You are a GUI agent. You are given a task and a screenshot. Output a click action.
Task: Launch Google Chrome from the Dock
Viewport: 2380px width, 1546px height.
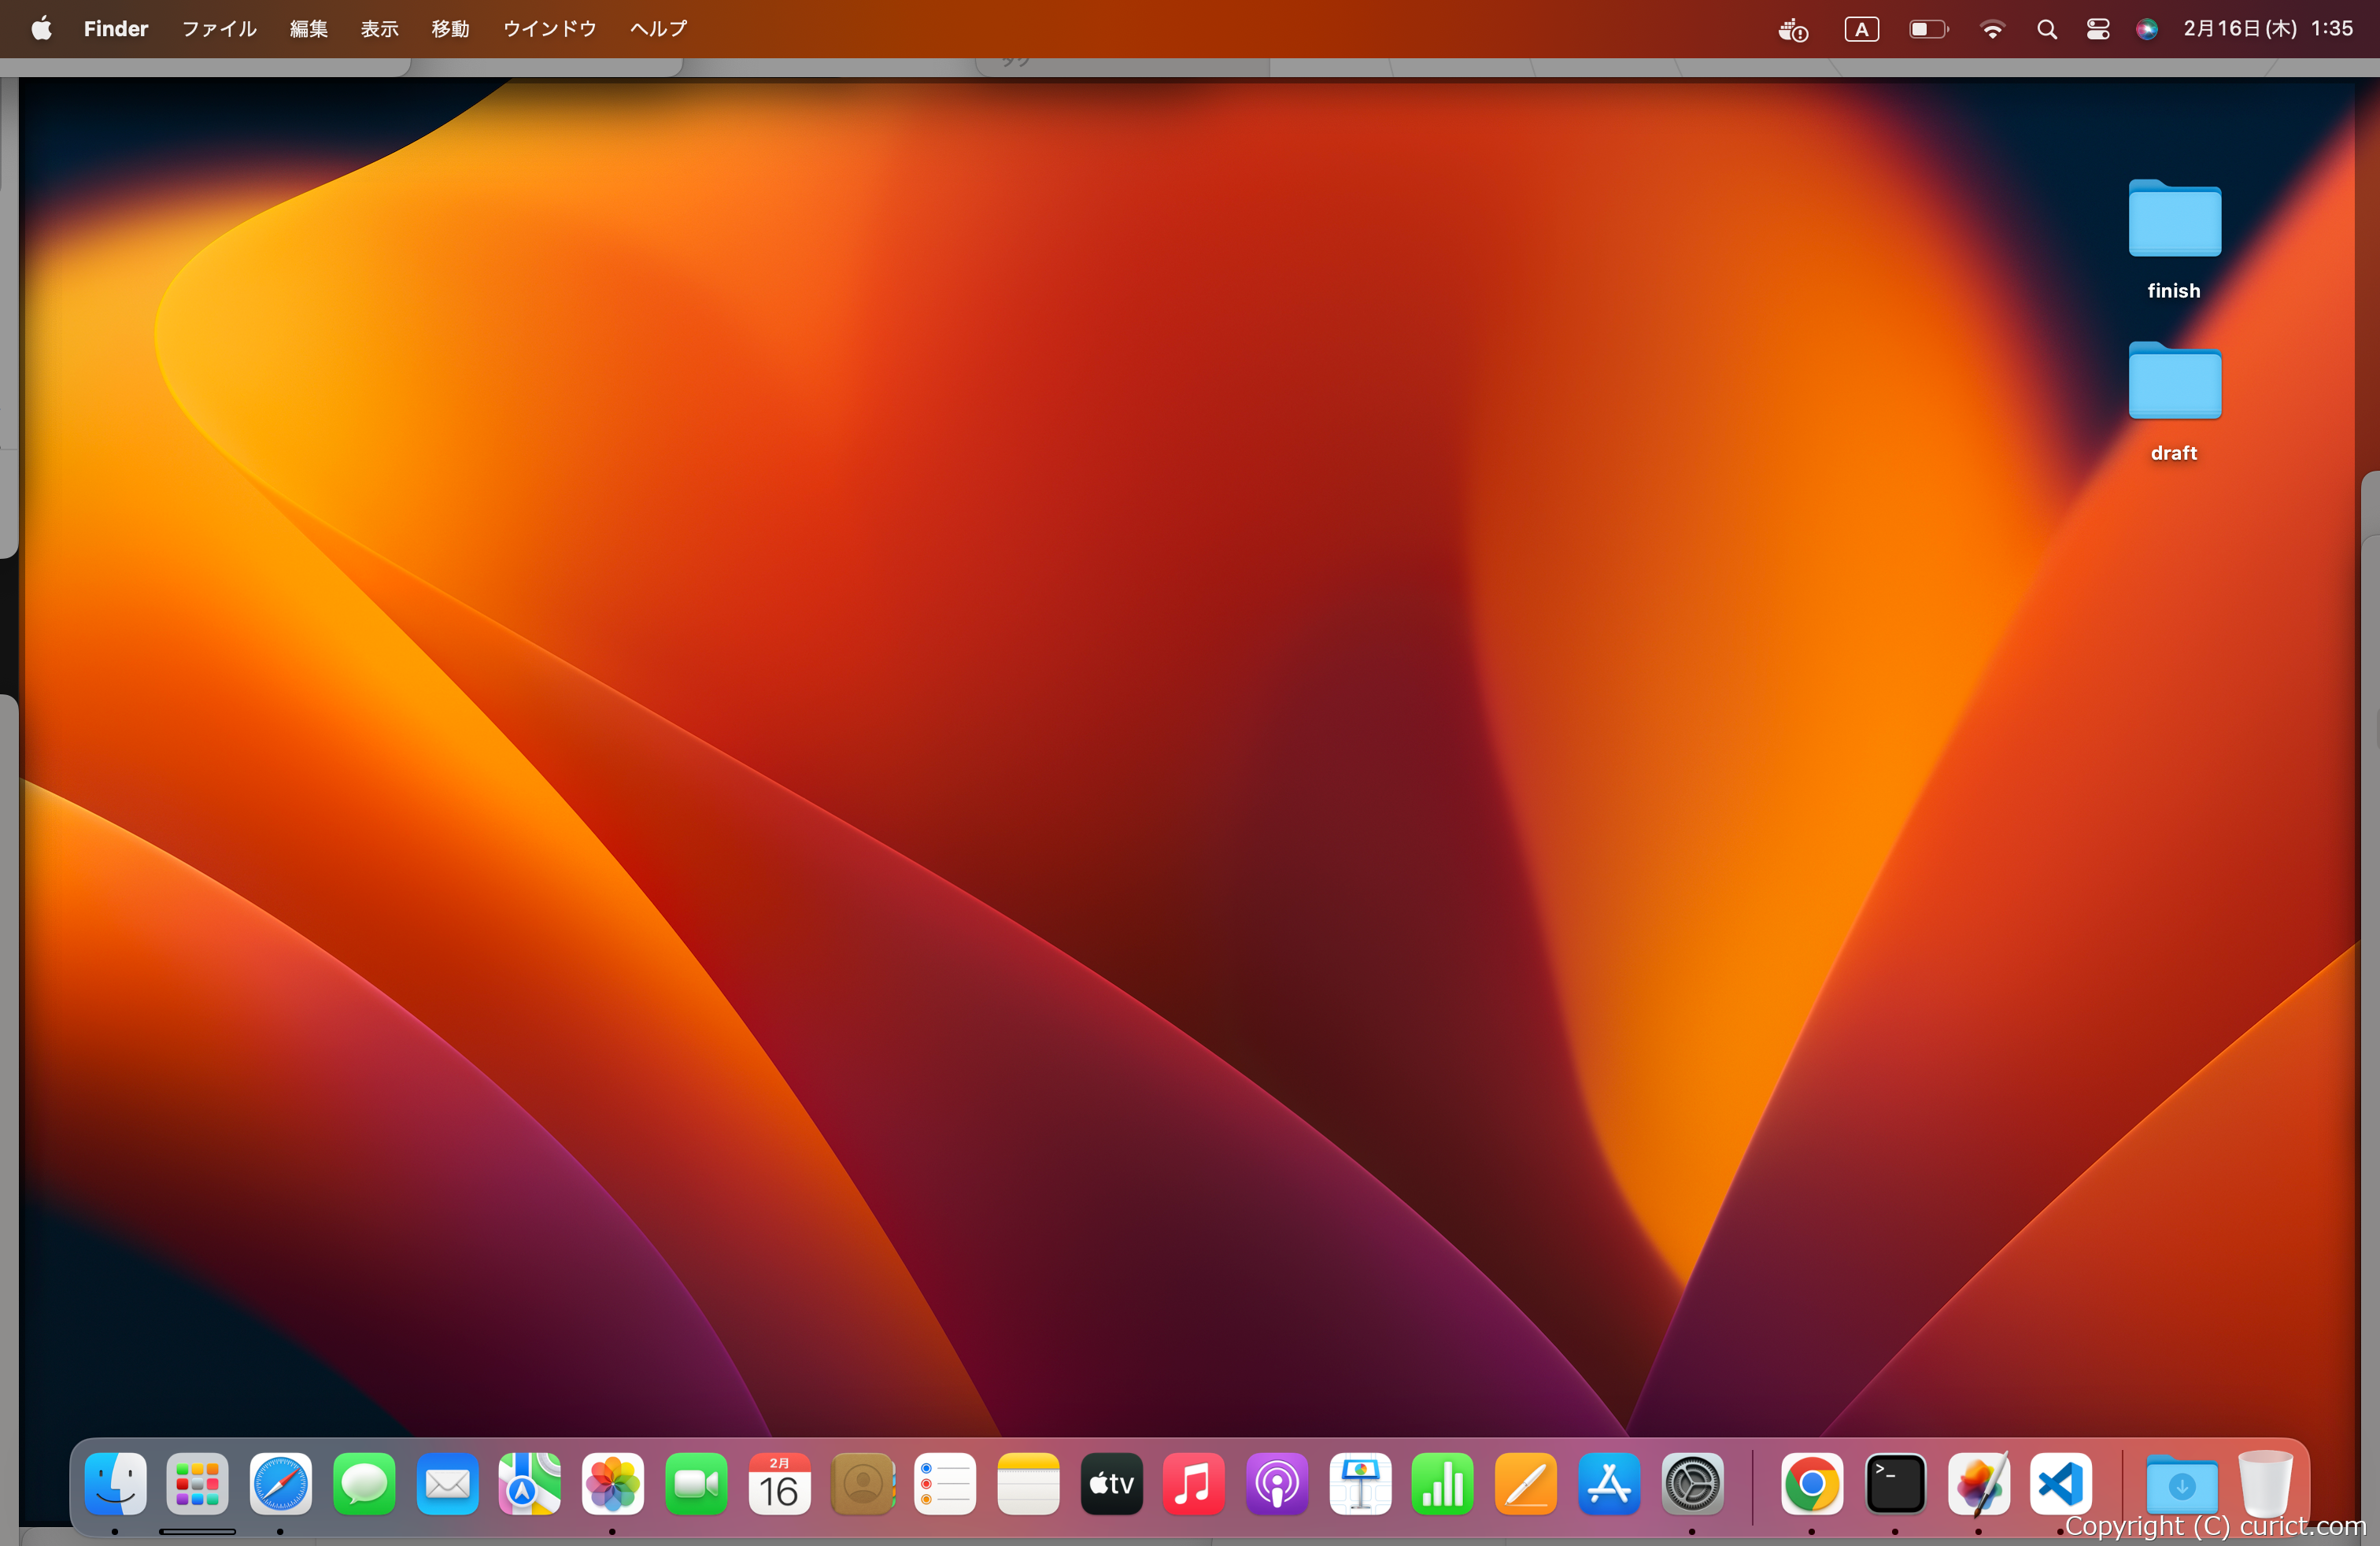(1812, 1484)
